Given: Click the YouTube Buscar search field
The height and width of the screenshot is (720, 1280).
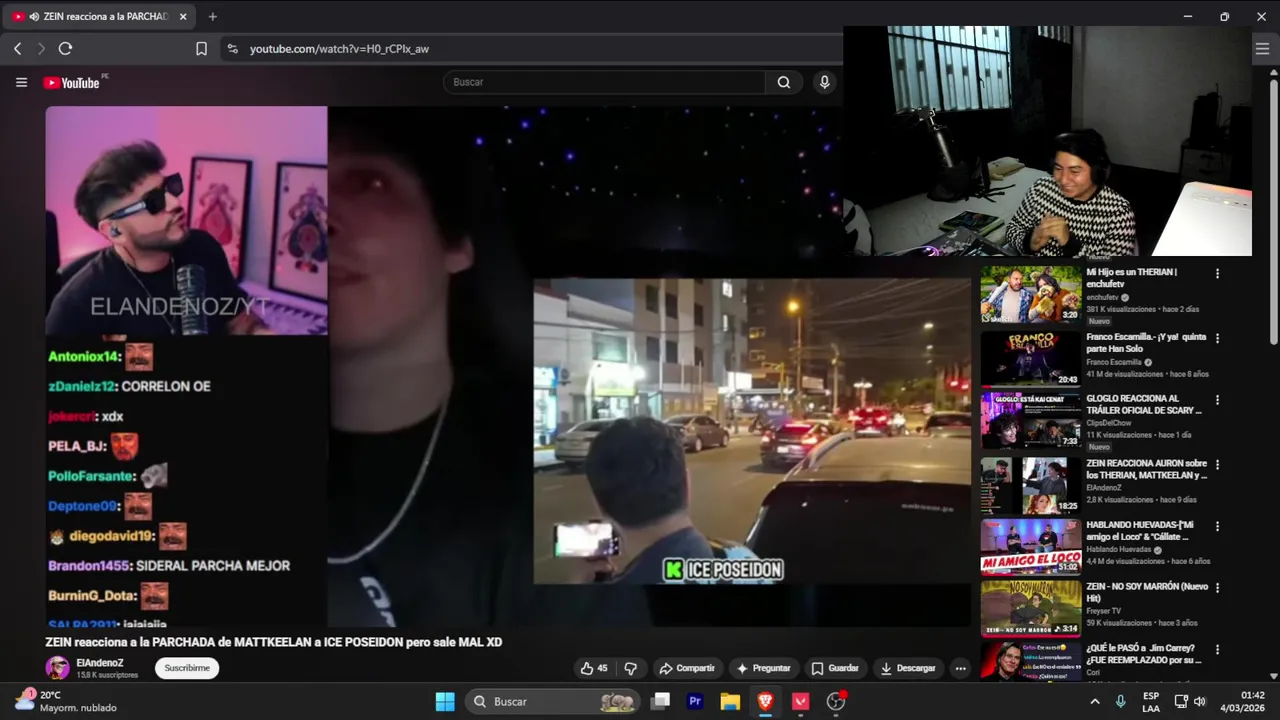Looking at the screenshot, I should [x=604, y=82].
